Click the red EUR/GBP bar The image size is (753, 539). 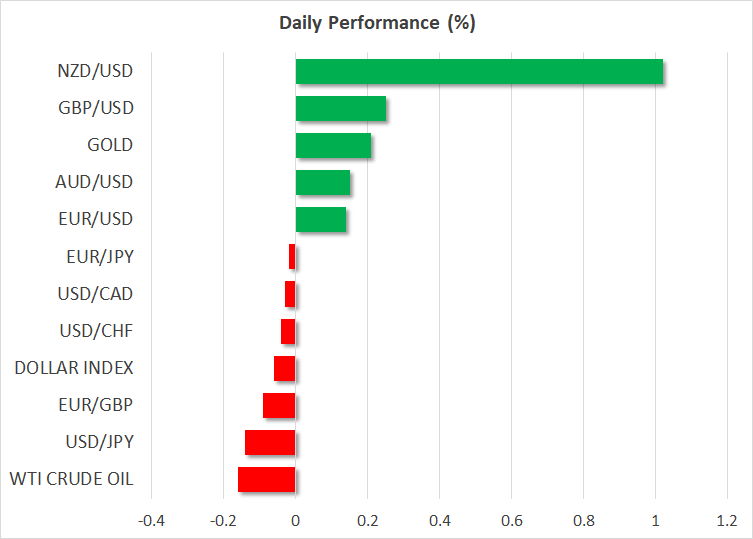pyautogui.click(x=279, y=405)
